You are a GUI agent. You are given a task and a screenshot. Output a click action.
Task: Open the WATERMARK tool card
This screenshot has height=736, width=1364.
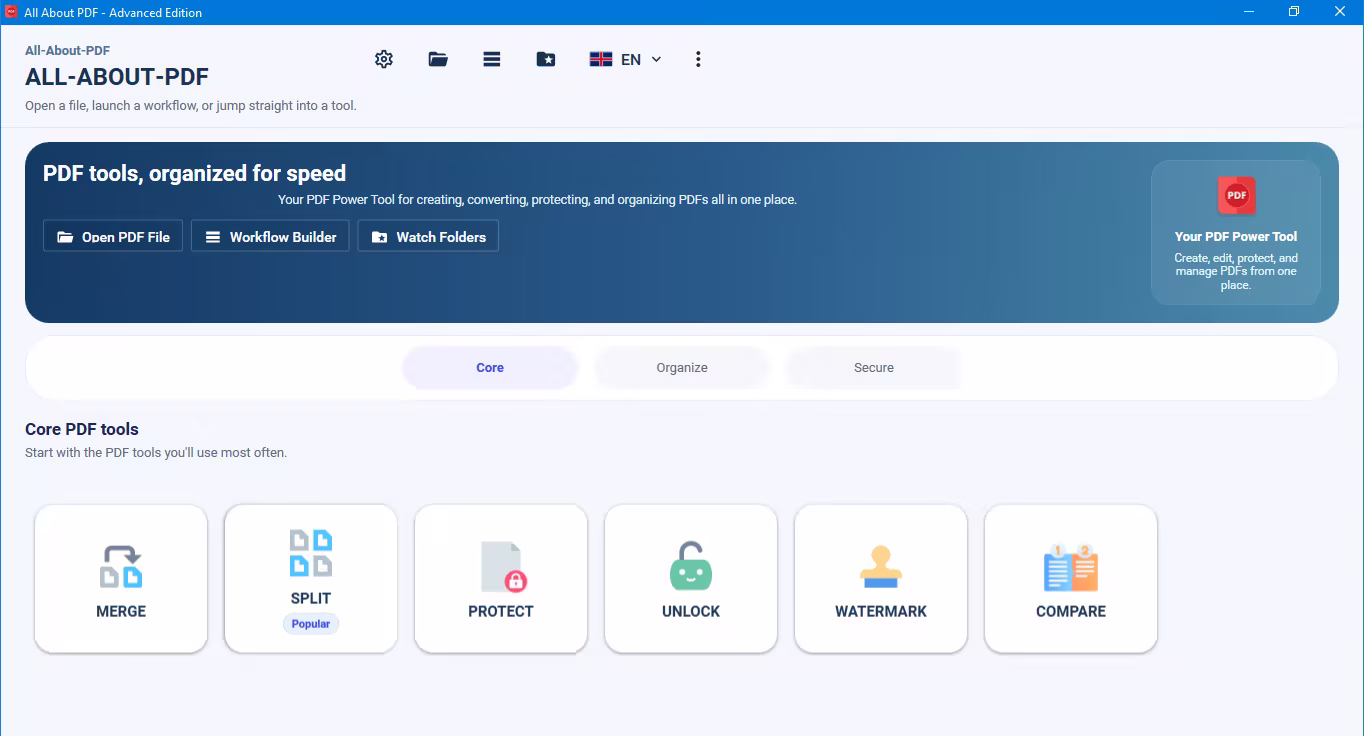[x=881, y=578]
